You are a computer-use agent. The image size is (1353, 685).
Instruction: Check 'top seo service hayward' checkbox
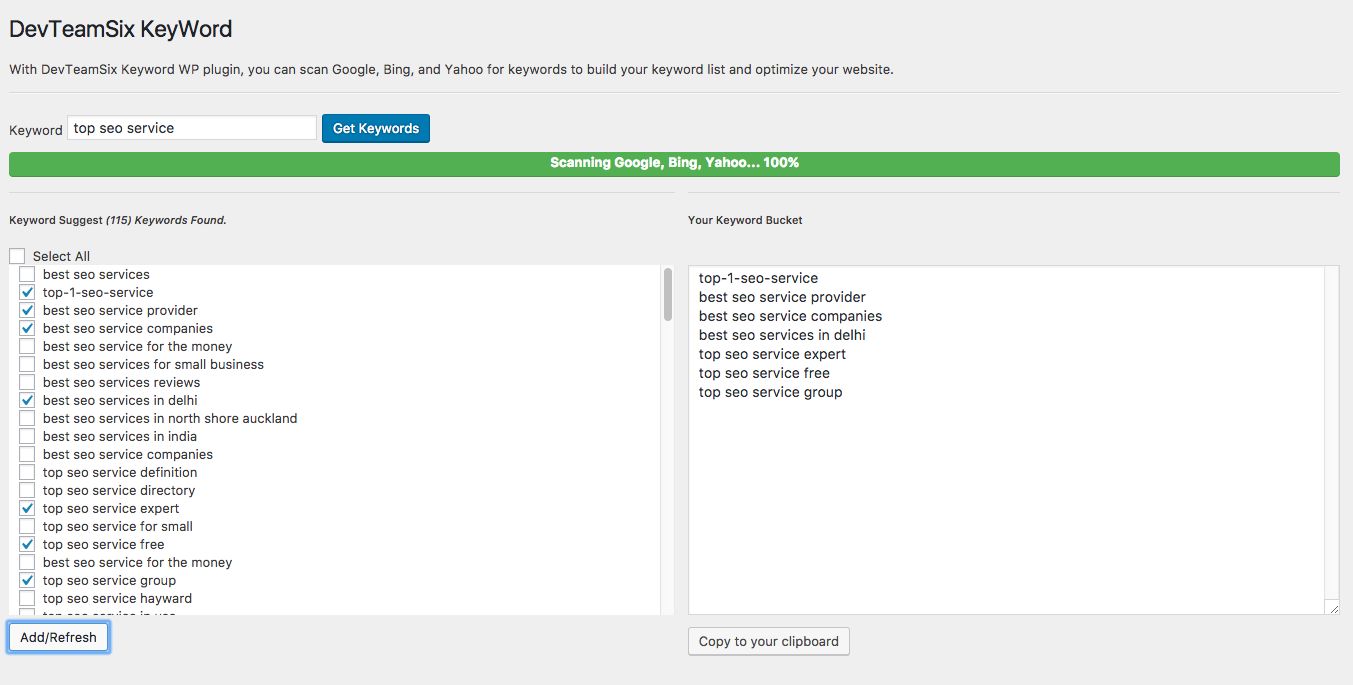[27, 598]
